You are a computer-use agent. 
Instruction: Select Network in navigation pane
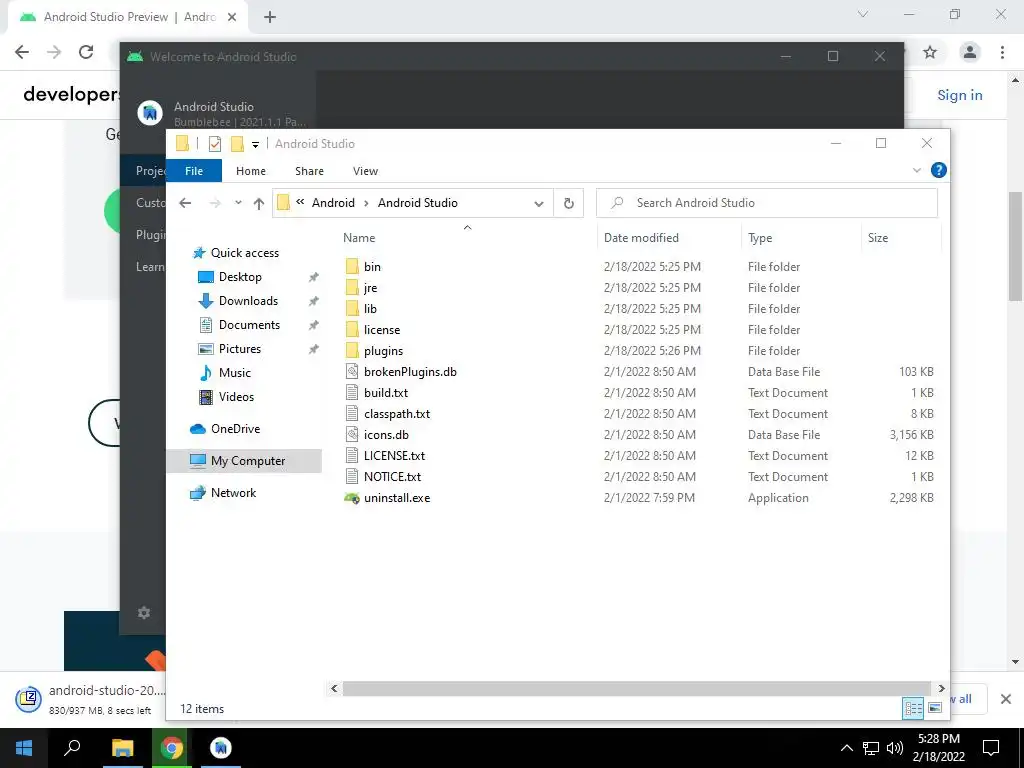(233, 493)
